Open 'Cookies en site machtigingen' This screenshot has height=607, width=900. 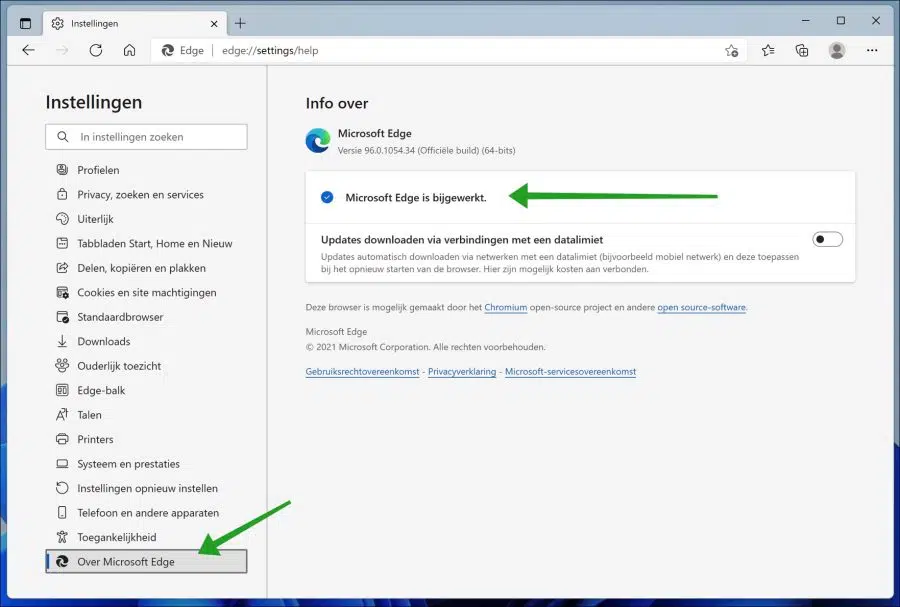146,293
